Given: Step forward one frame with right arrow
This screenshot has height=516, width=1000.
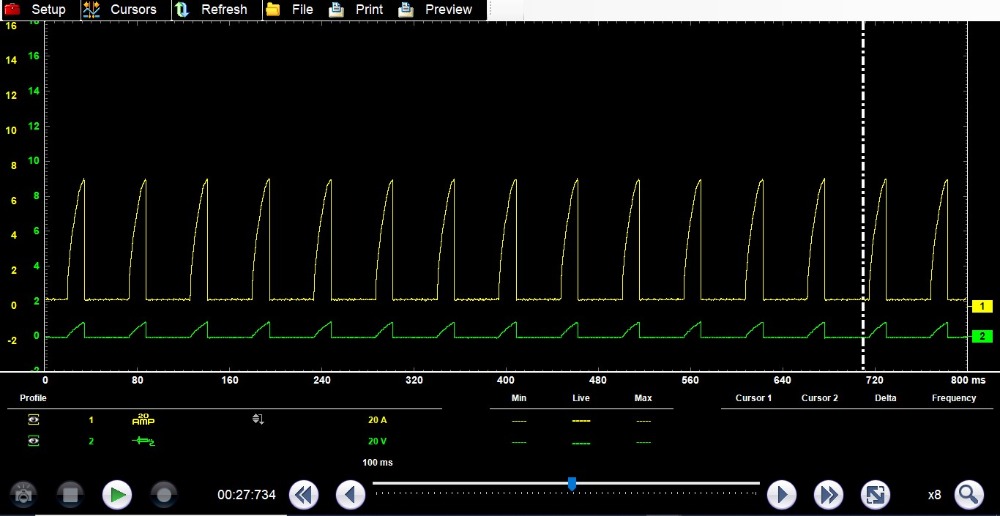Looking at the screenshot, I should (781, 494).
